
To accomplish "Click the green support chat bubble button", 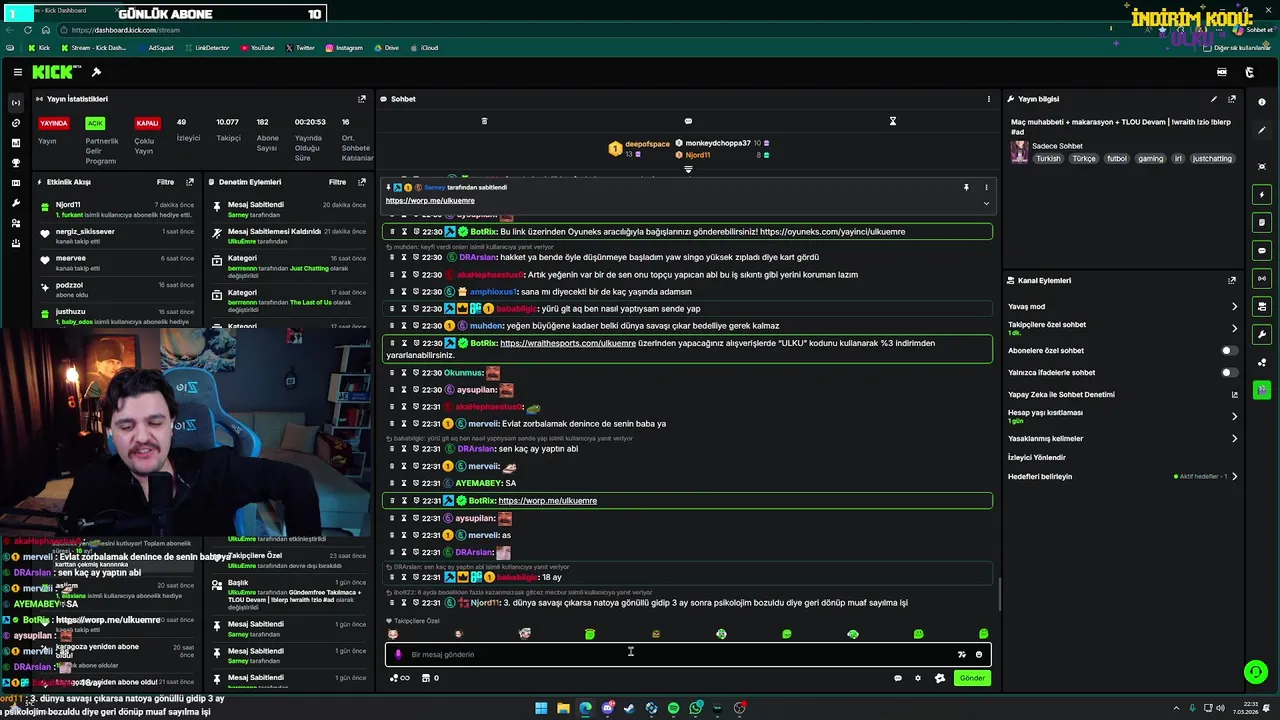I will (1255, 672).
